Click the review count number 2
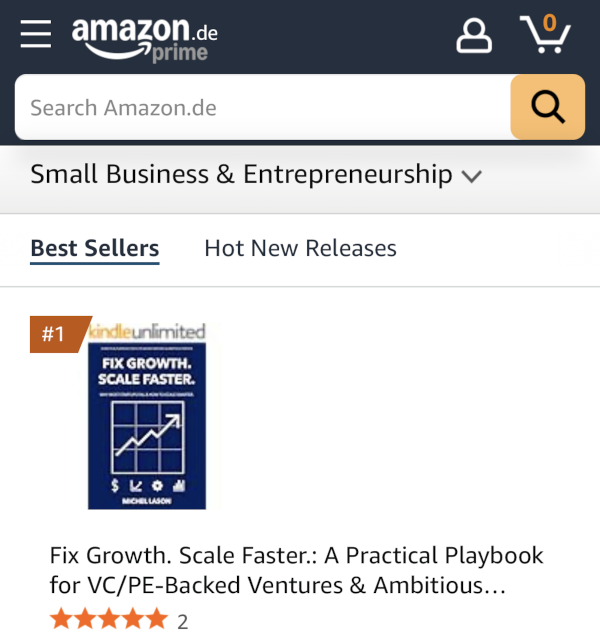This screenshot has height=639, width=600. coord(182,621)
